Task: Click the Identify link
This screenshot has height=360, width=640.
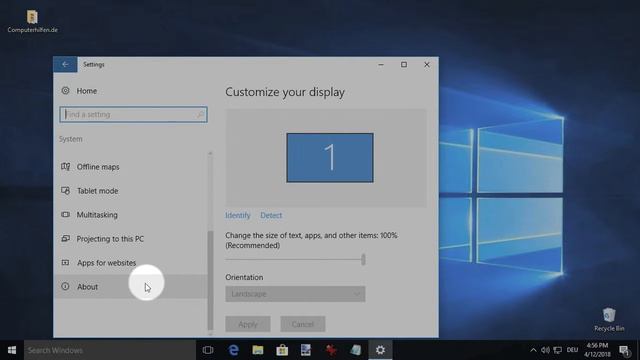Action: click(x=238, y=216)
